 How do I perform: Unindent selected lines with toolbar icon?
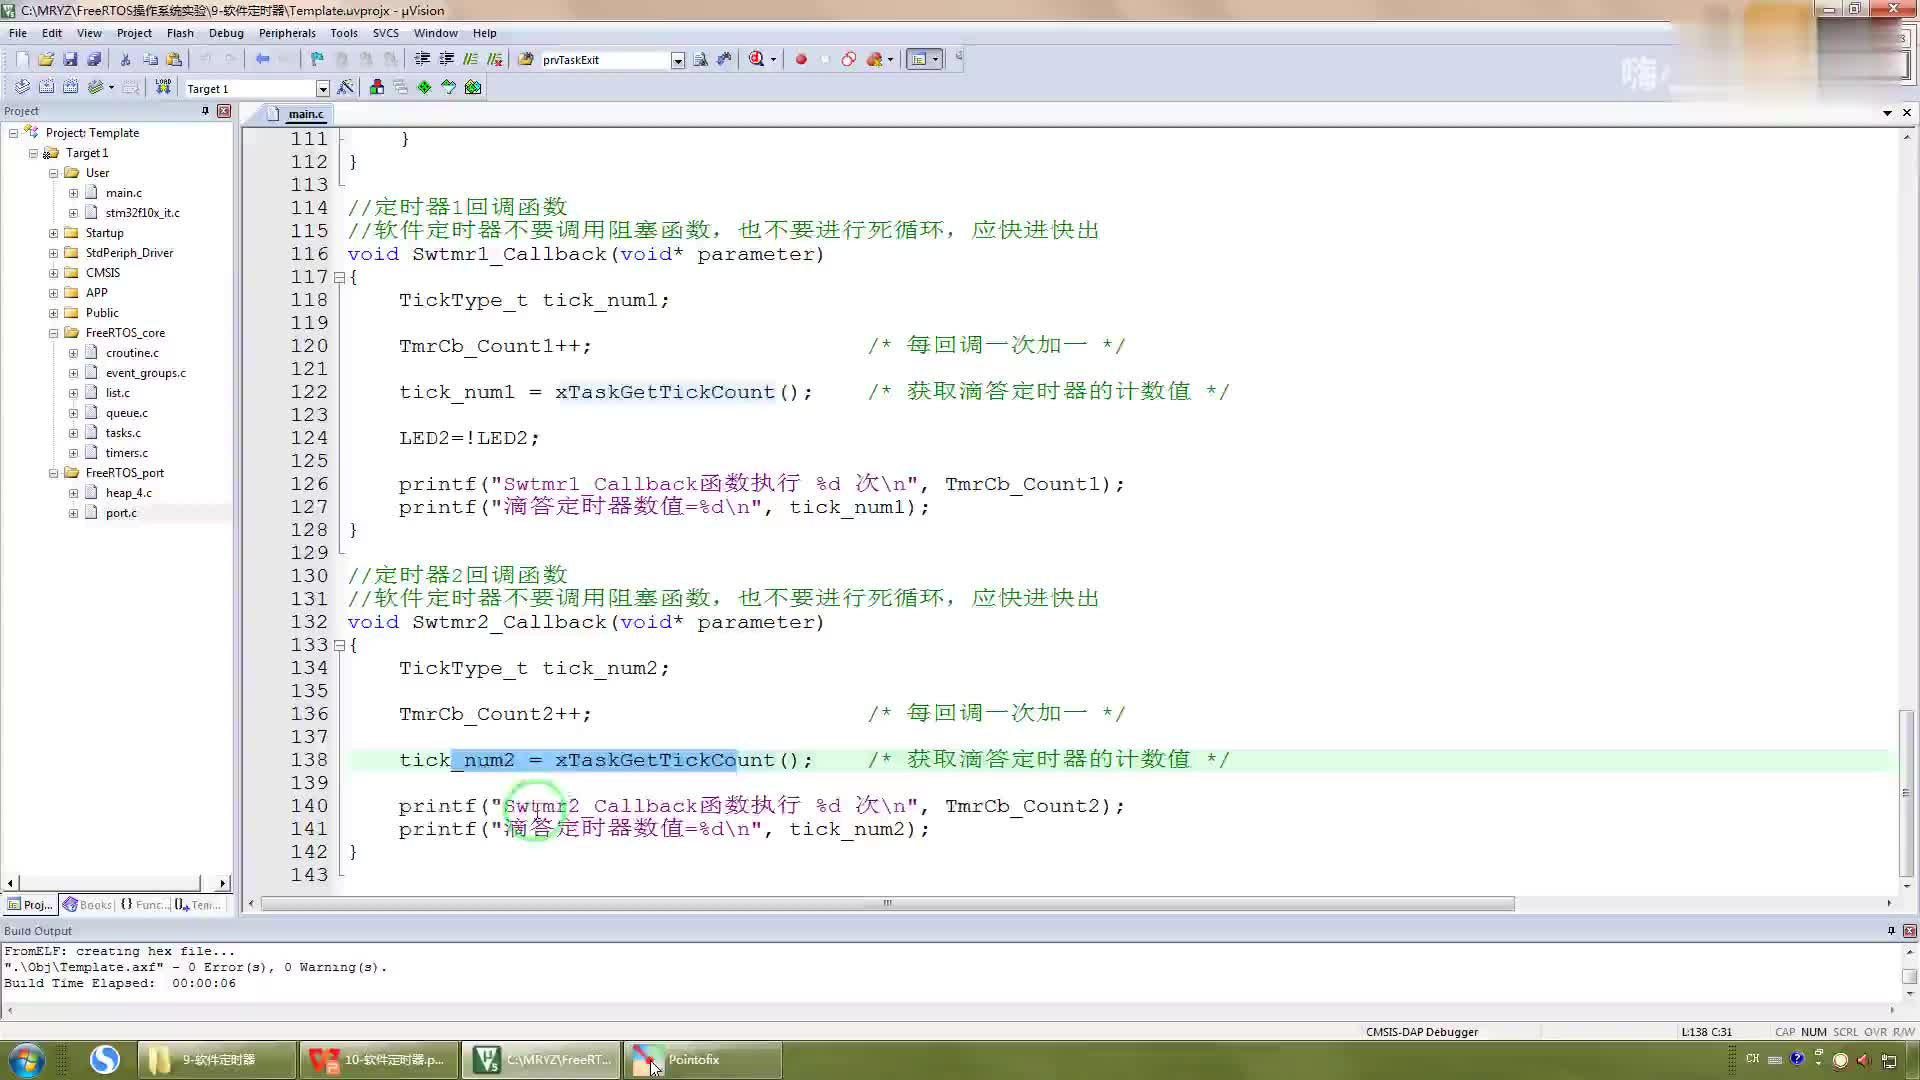click(446, 59)
